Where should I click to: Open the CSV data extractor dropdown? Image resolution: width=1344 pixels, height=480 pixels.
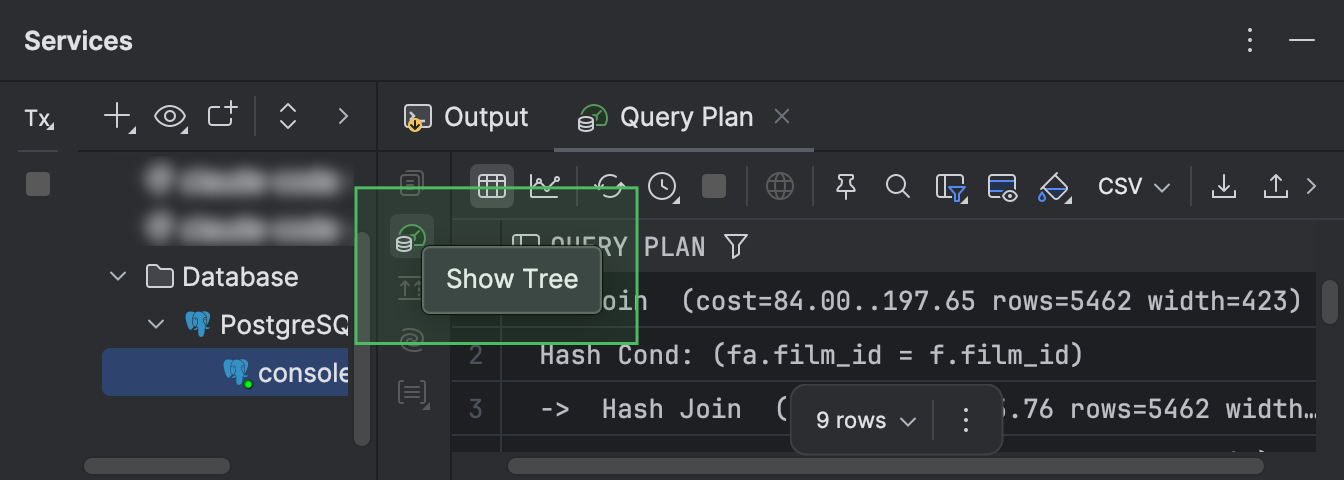pyautogui.click(x=1134, y=187)
